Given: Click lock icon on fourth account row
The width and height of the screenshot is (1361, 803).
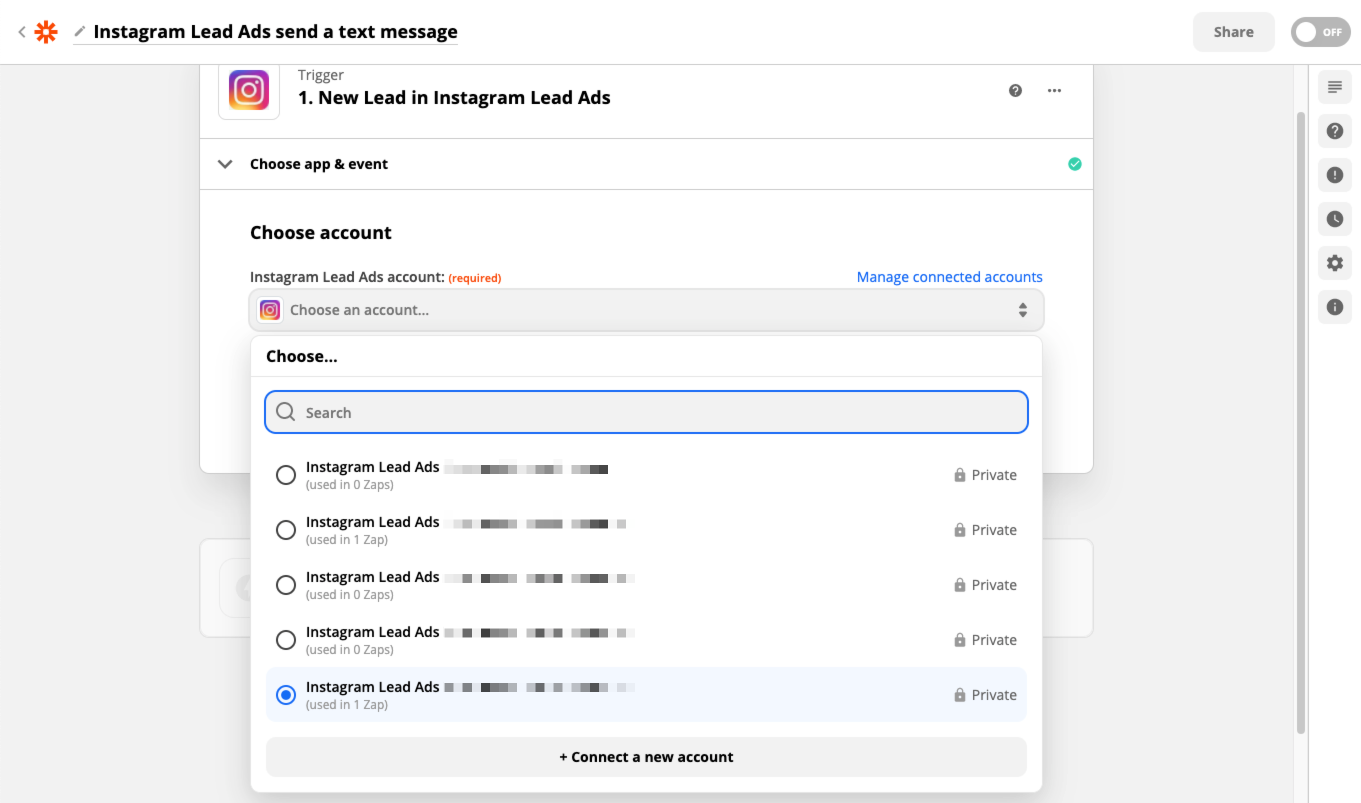Looking at the screenshot, I should coord(960,640).
